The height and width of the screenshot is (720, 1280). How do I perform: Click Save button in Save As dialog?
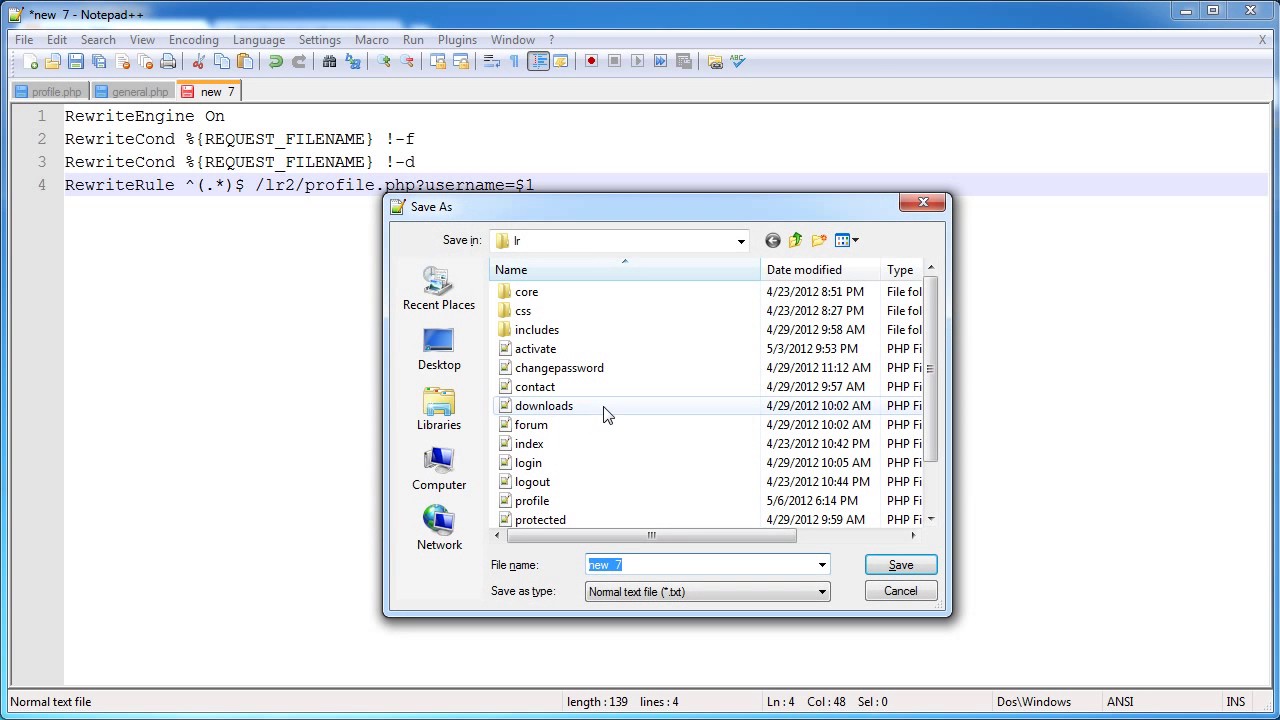901,565
